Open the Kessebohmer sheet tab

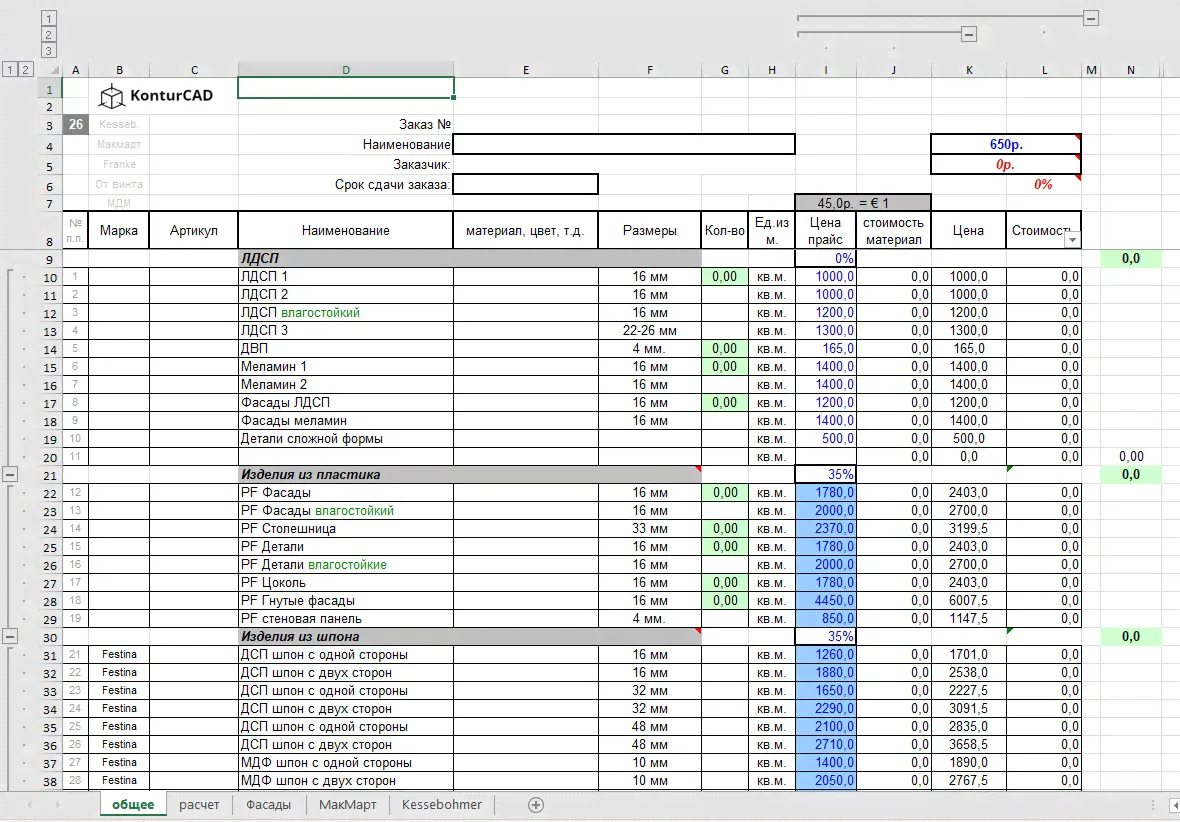442,805
